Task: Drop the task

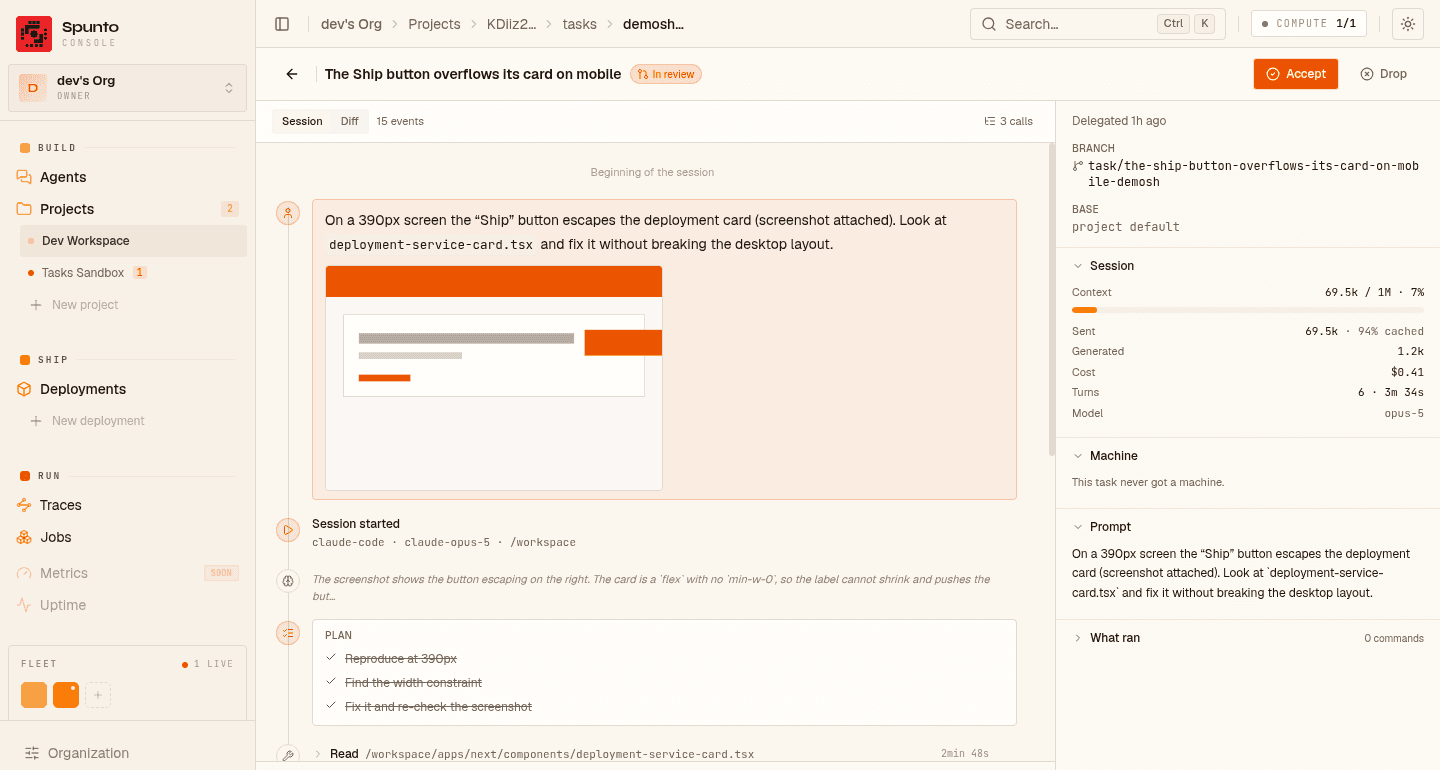Action: point(1384,74)
